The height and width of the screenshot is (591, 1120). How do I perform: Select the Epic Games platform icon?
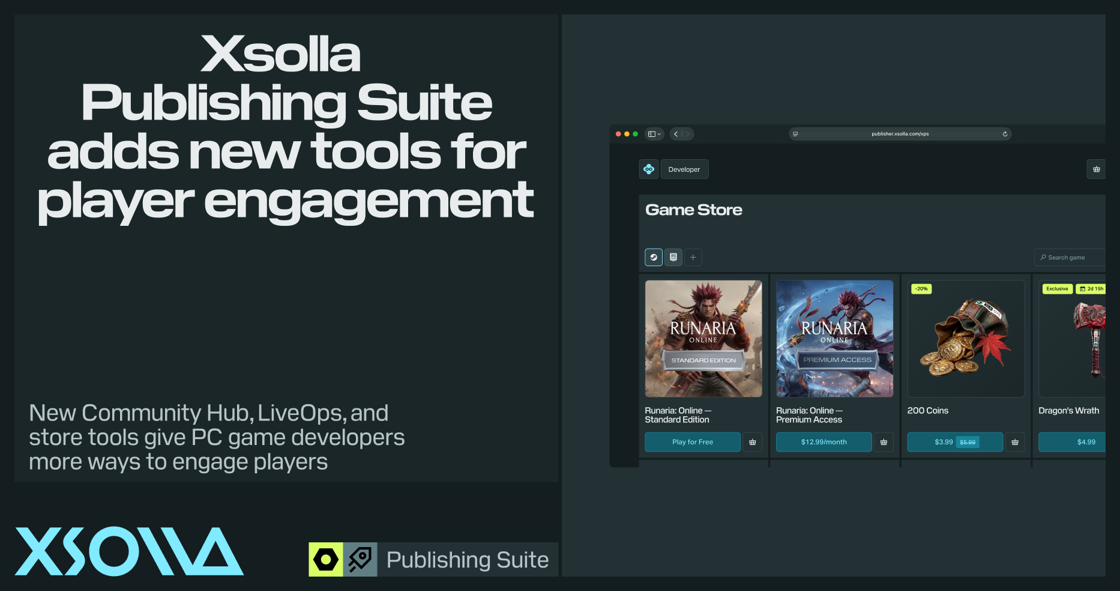click(674, 257)
